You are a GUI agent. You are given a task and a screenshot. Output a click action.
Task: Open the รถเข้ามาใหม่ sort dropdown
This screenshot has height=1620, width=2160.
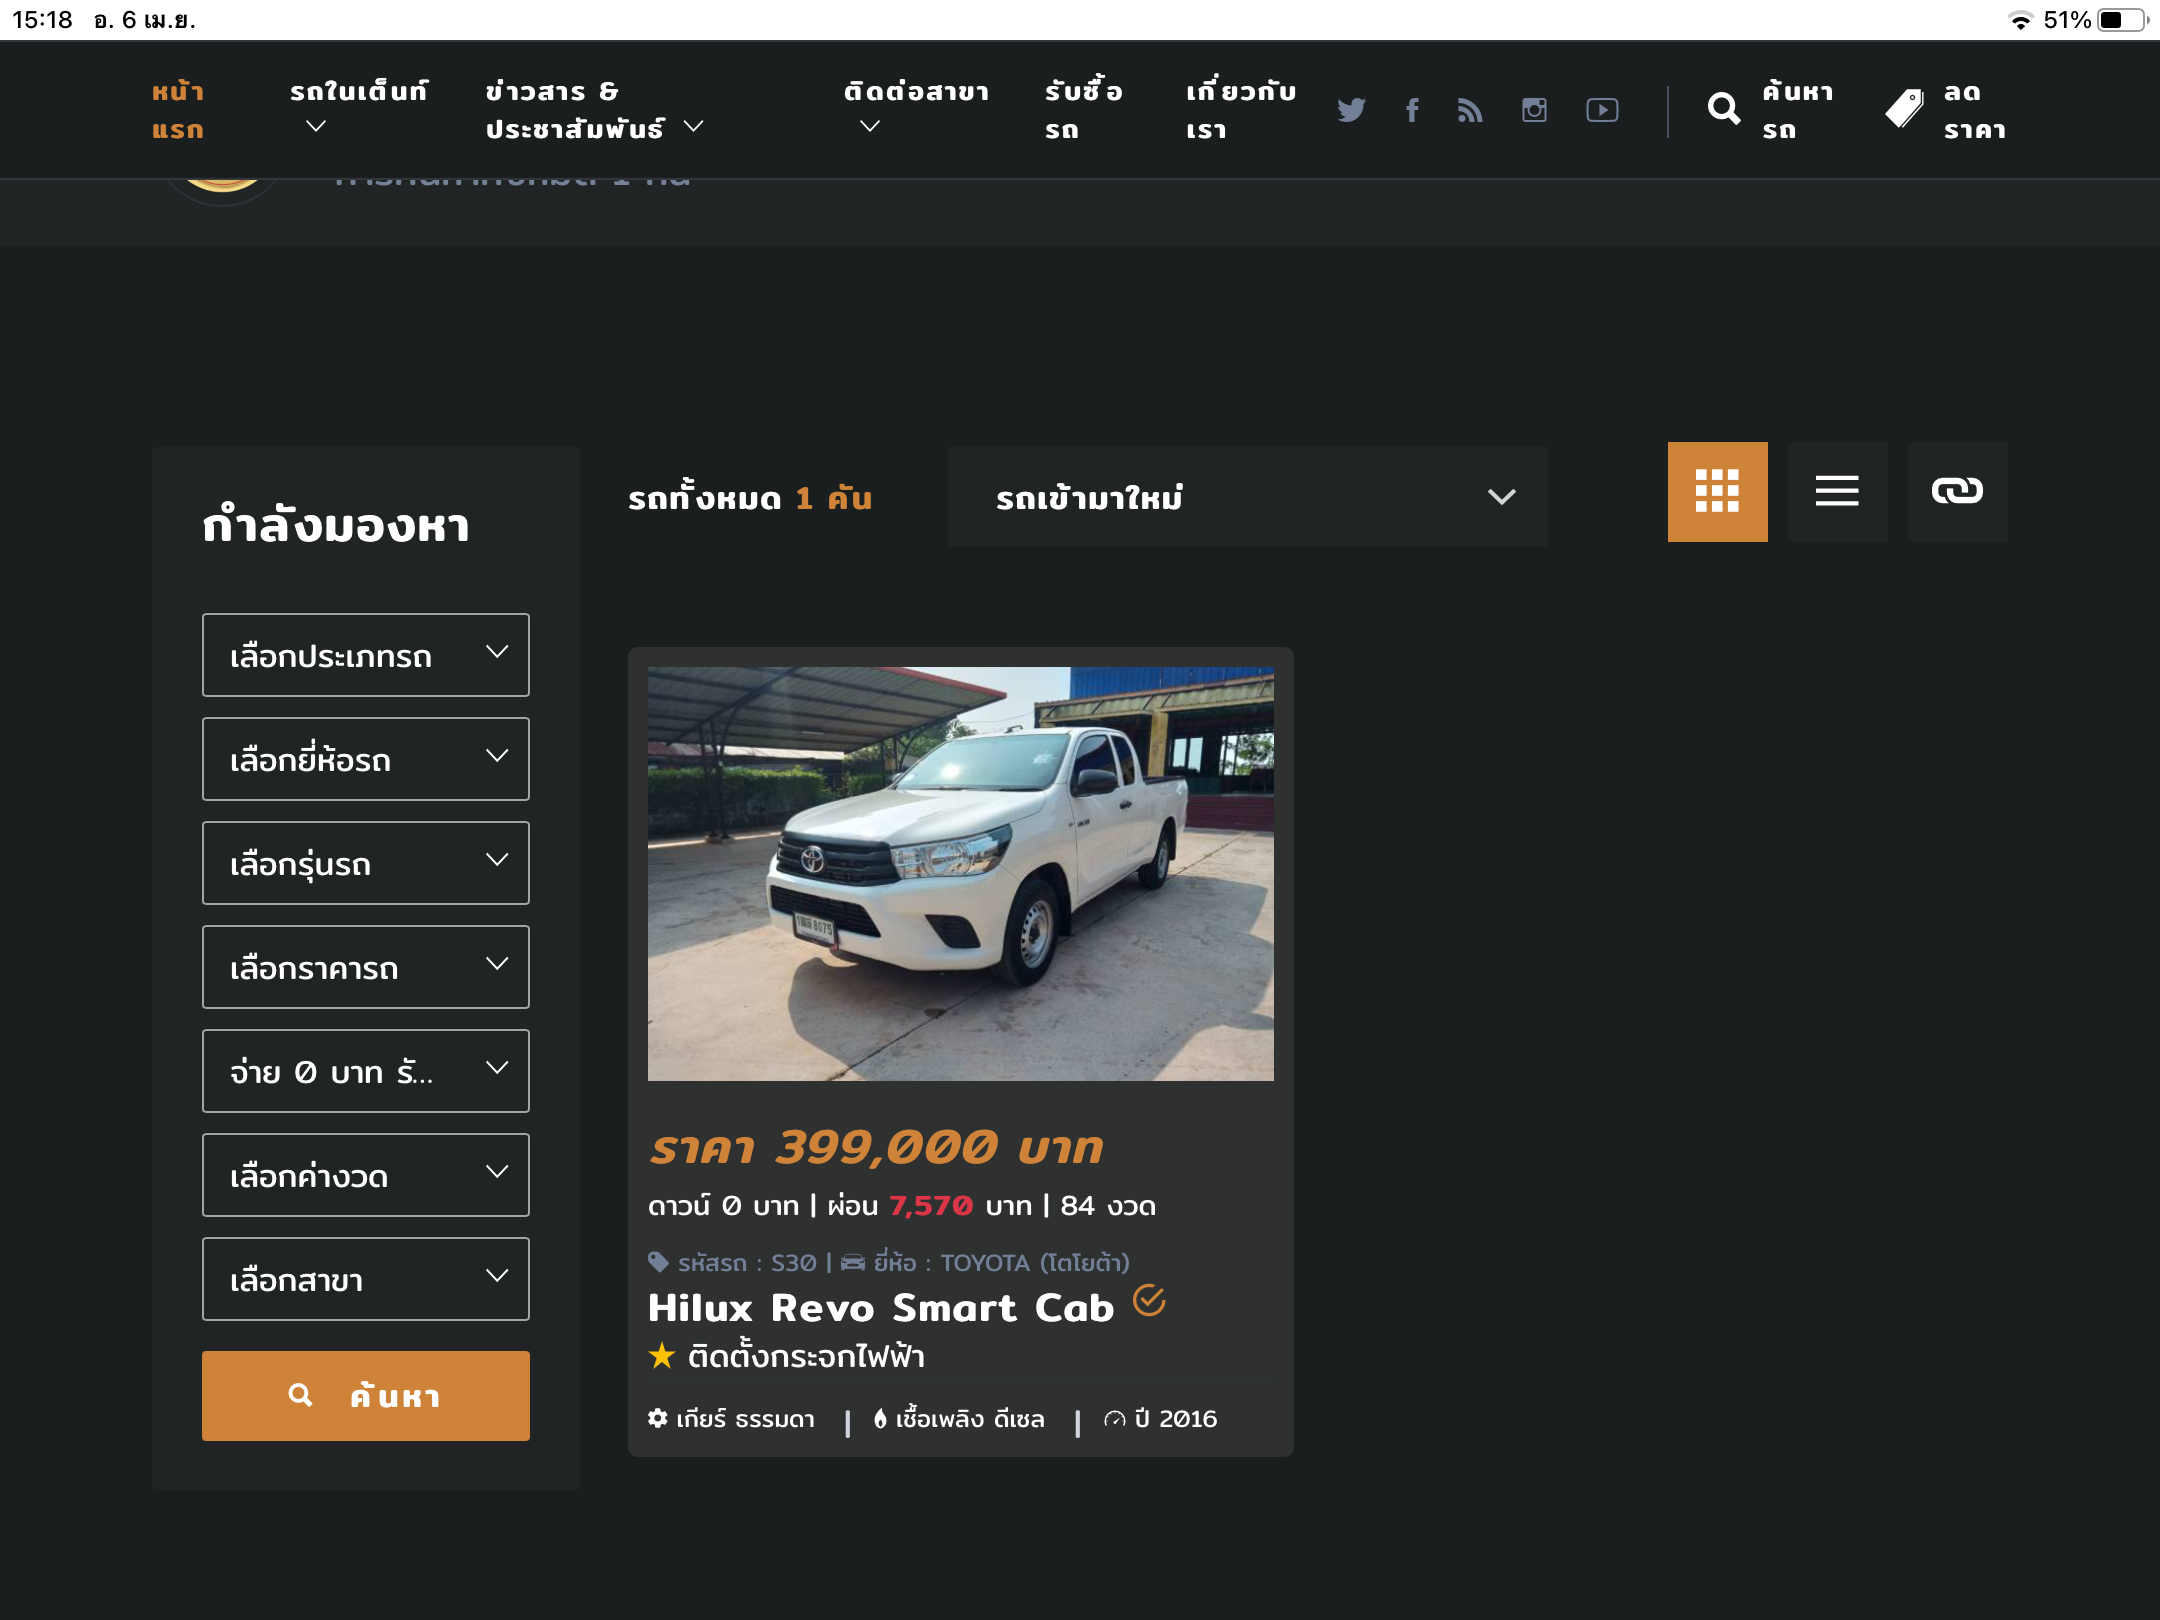tap(1247, 497)
